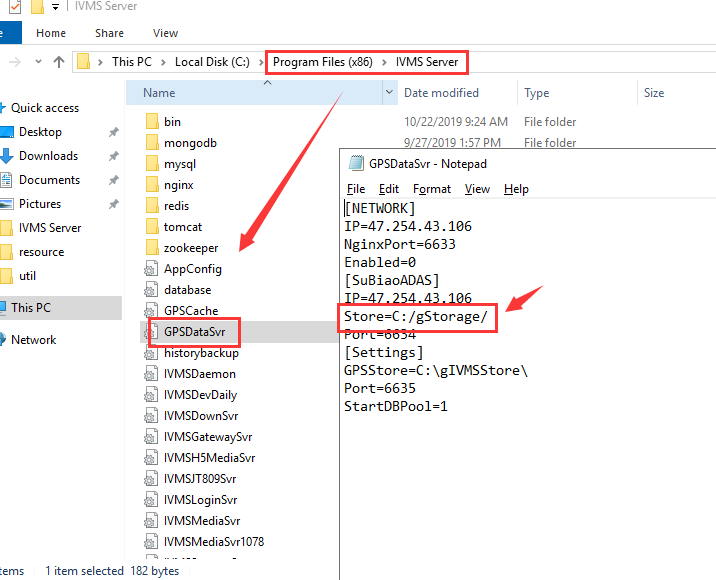Select Network in the navigation pane
The height and width of the screenshot is (580, 716).
tap(34, 340)
